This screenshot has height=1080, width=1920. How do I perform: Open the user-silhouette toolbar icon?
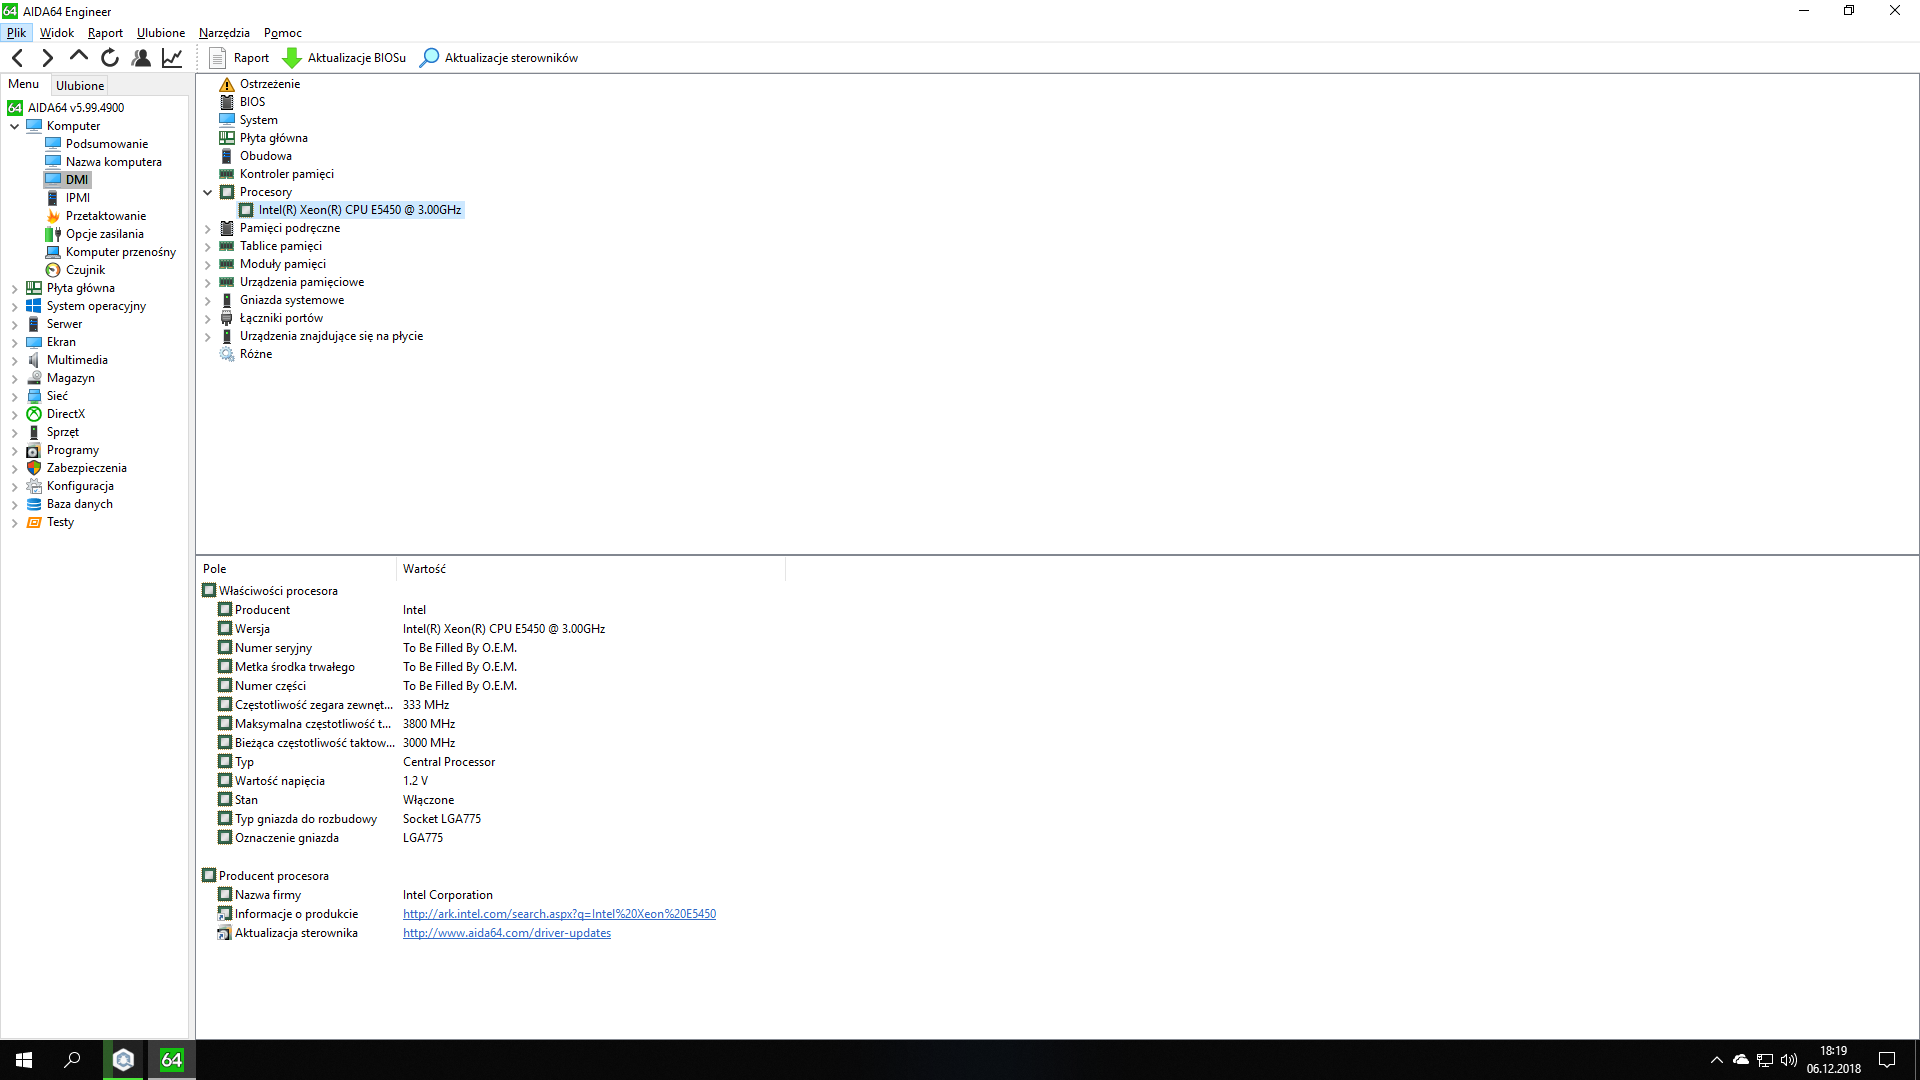141,58
